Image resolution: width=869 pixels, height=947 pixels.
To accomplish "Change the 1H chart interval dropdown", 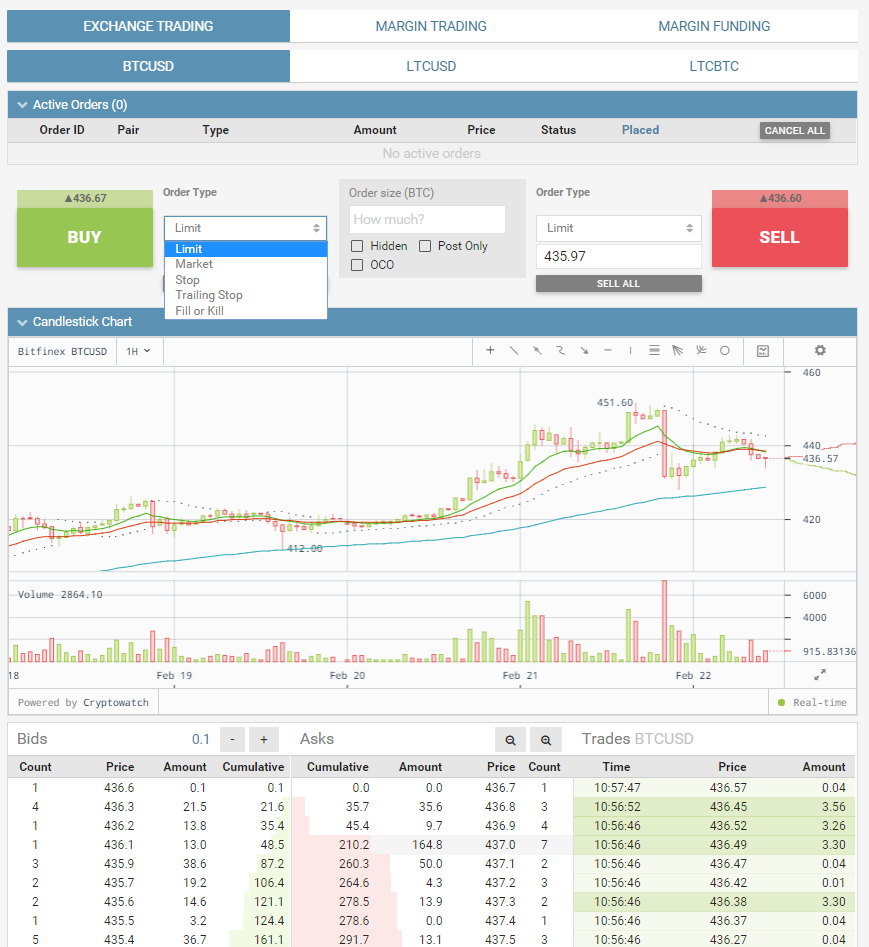I will tap(138, 351).
